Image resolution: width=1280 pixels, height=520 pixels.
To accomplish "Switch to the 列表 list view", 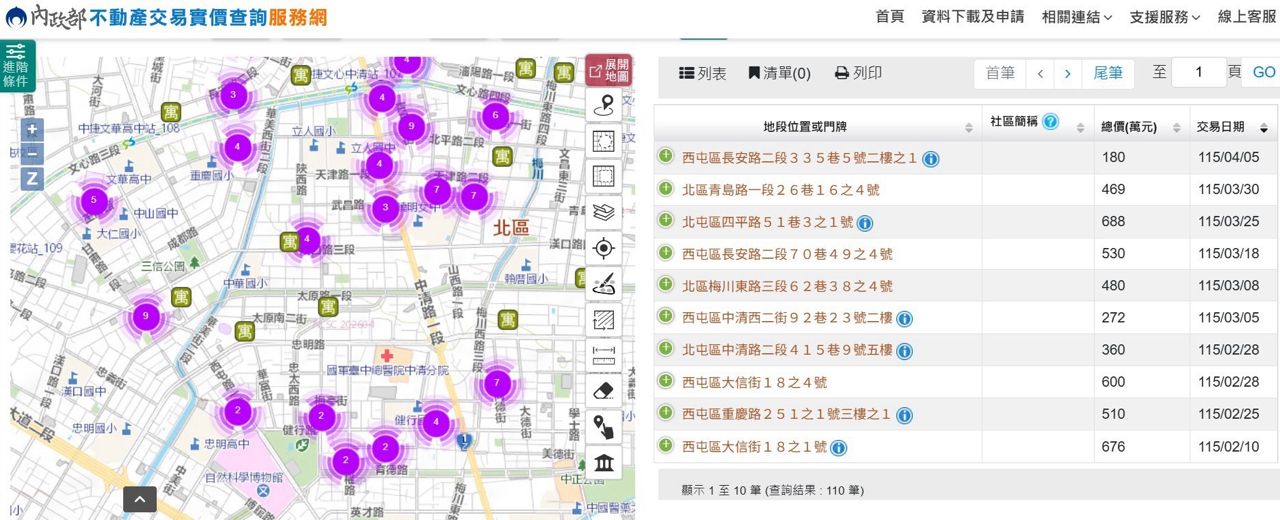I will coord(703,73).
